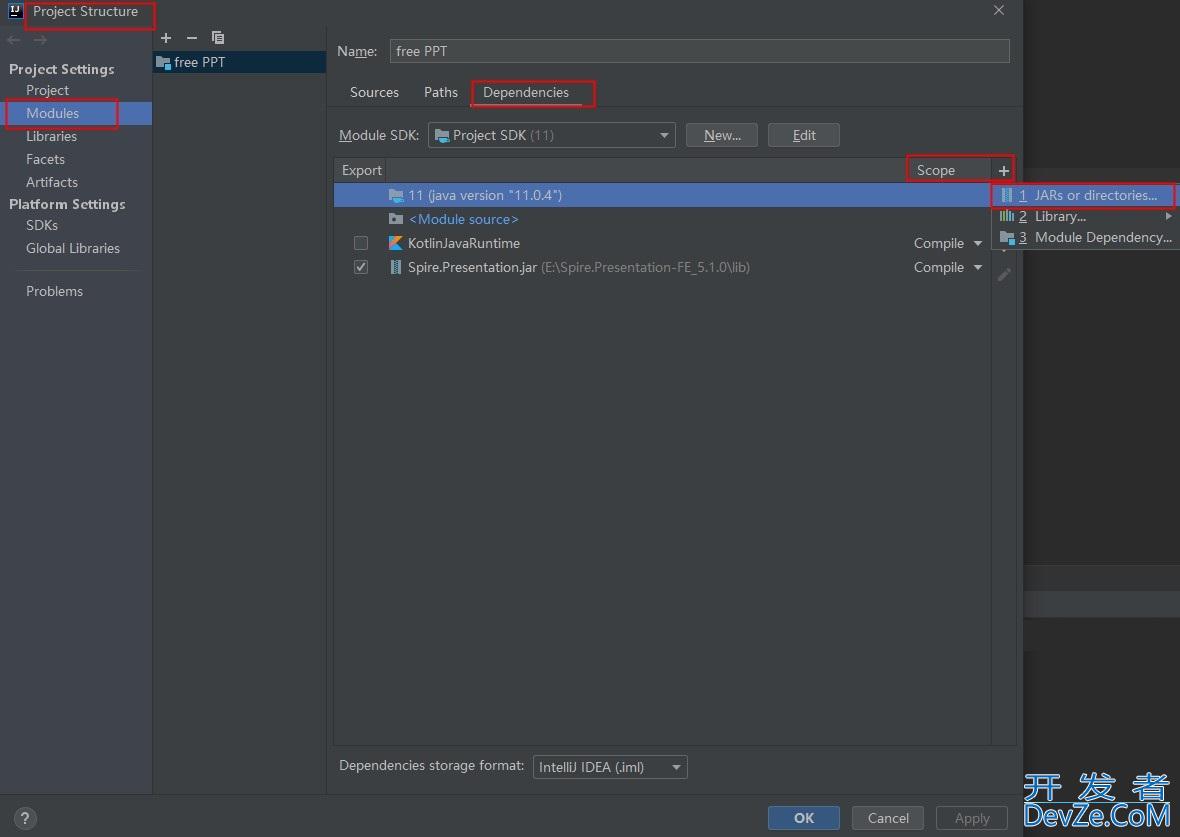Choose JARs or directories menu item
1180x837 pixels.
[x=1084, y=195]
